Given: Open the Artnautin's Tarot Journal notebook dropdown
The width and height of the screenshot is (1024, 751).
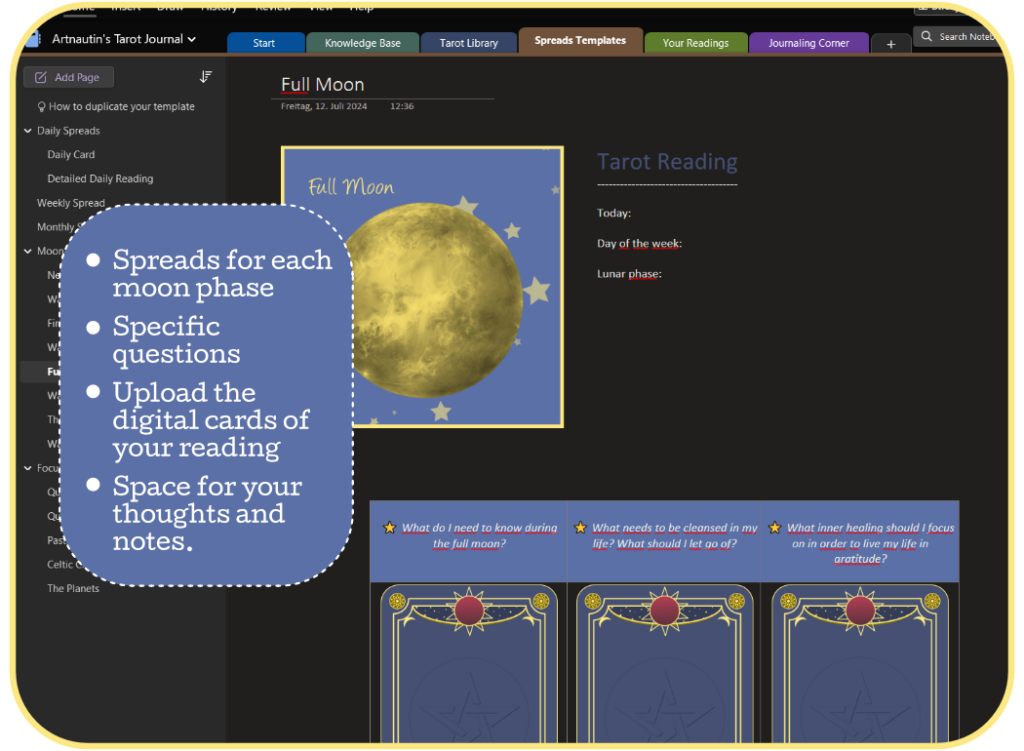Looking at the screenshot, I should (191, 40).
